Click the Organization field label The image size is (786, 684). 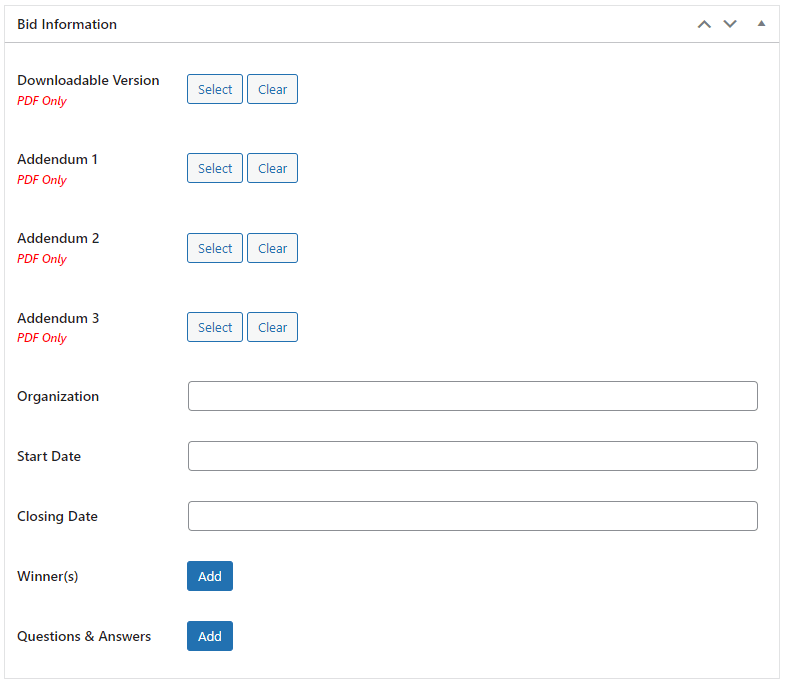pos(58,396)
